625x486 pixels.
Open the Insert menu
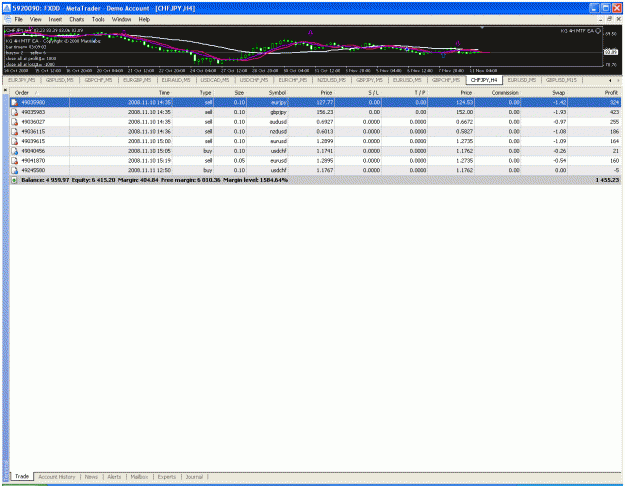[x=55, y=19]
